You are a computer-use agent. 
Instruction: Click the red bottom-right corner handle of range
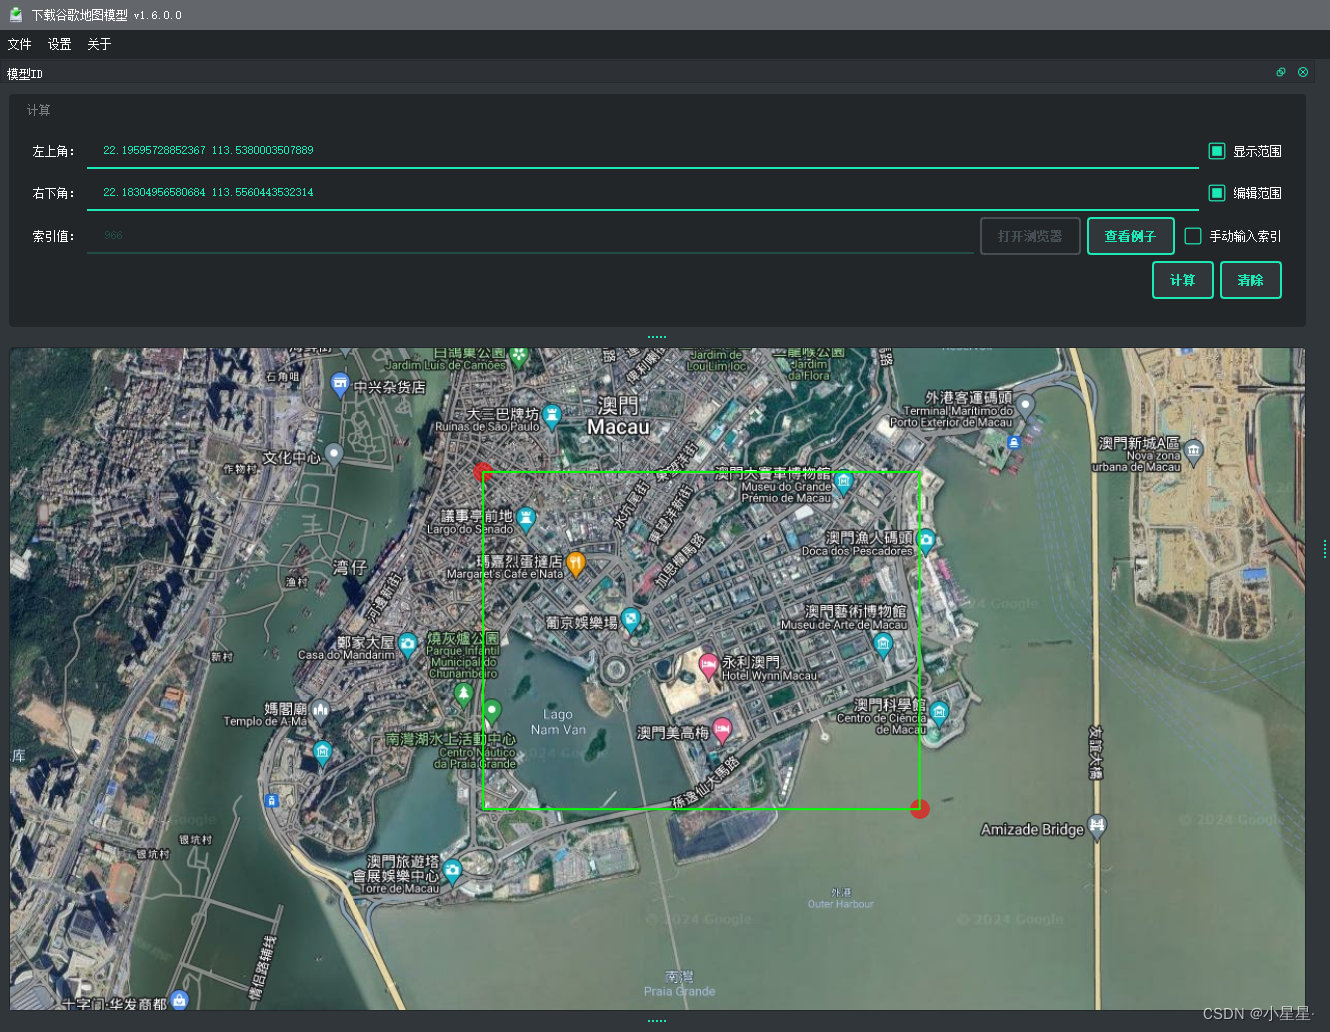920,808
